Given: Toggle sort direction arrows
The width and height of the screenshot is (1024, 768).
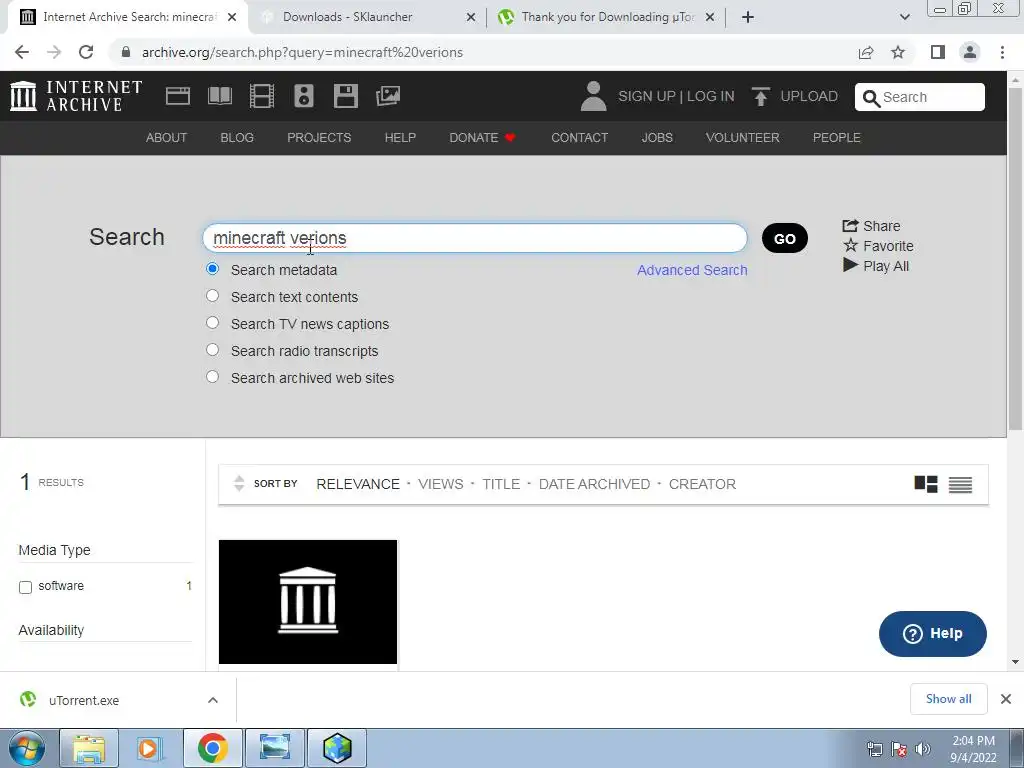Looking at the screenshot, I should [239, 483].
